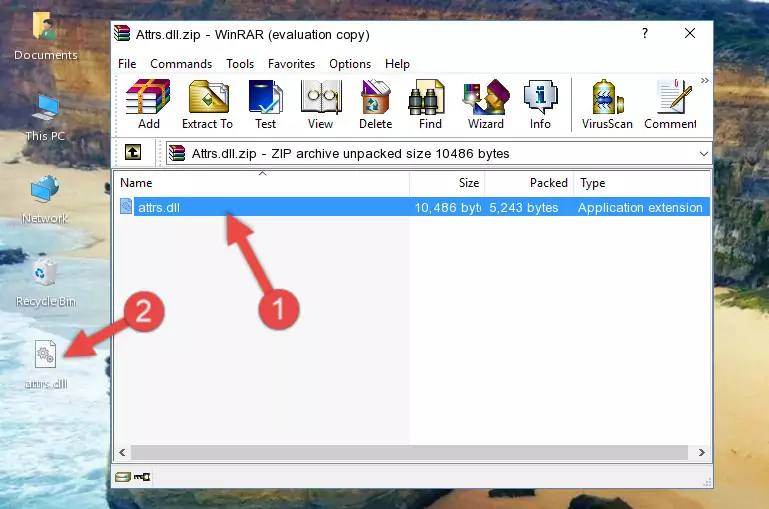
Task: Click the Extract To toolbar icon
Action: point(207,104)
